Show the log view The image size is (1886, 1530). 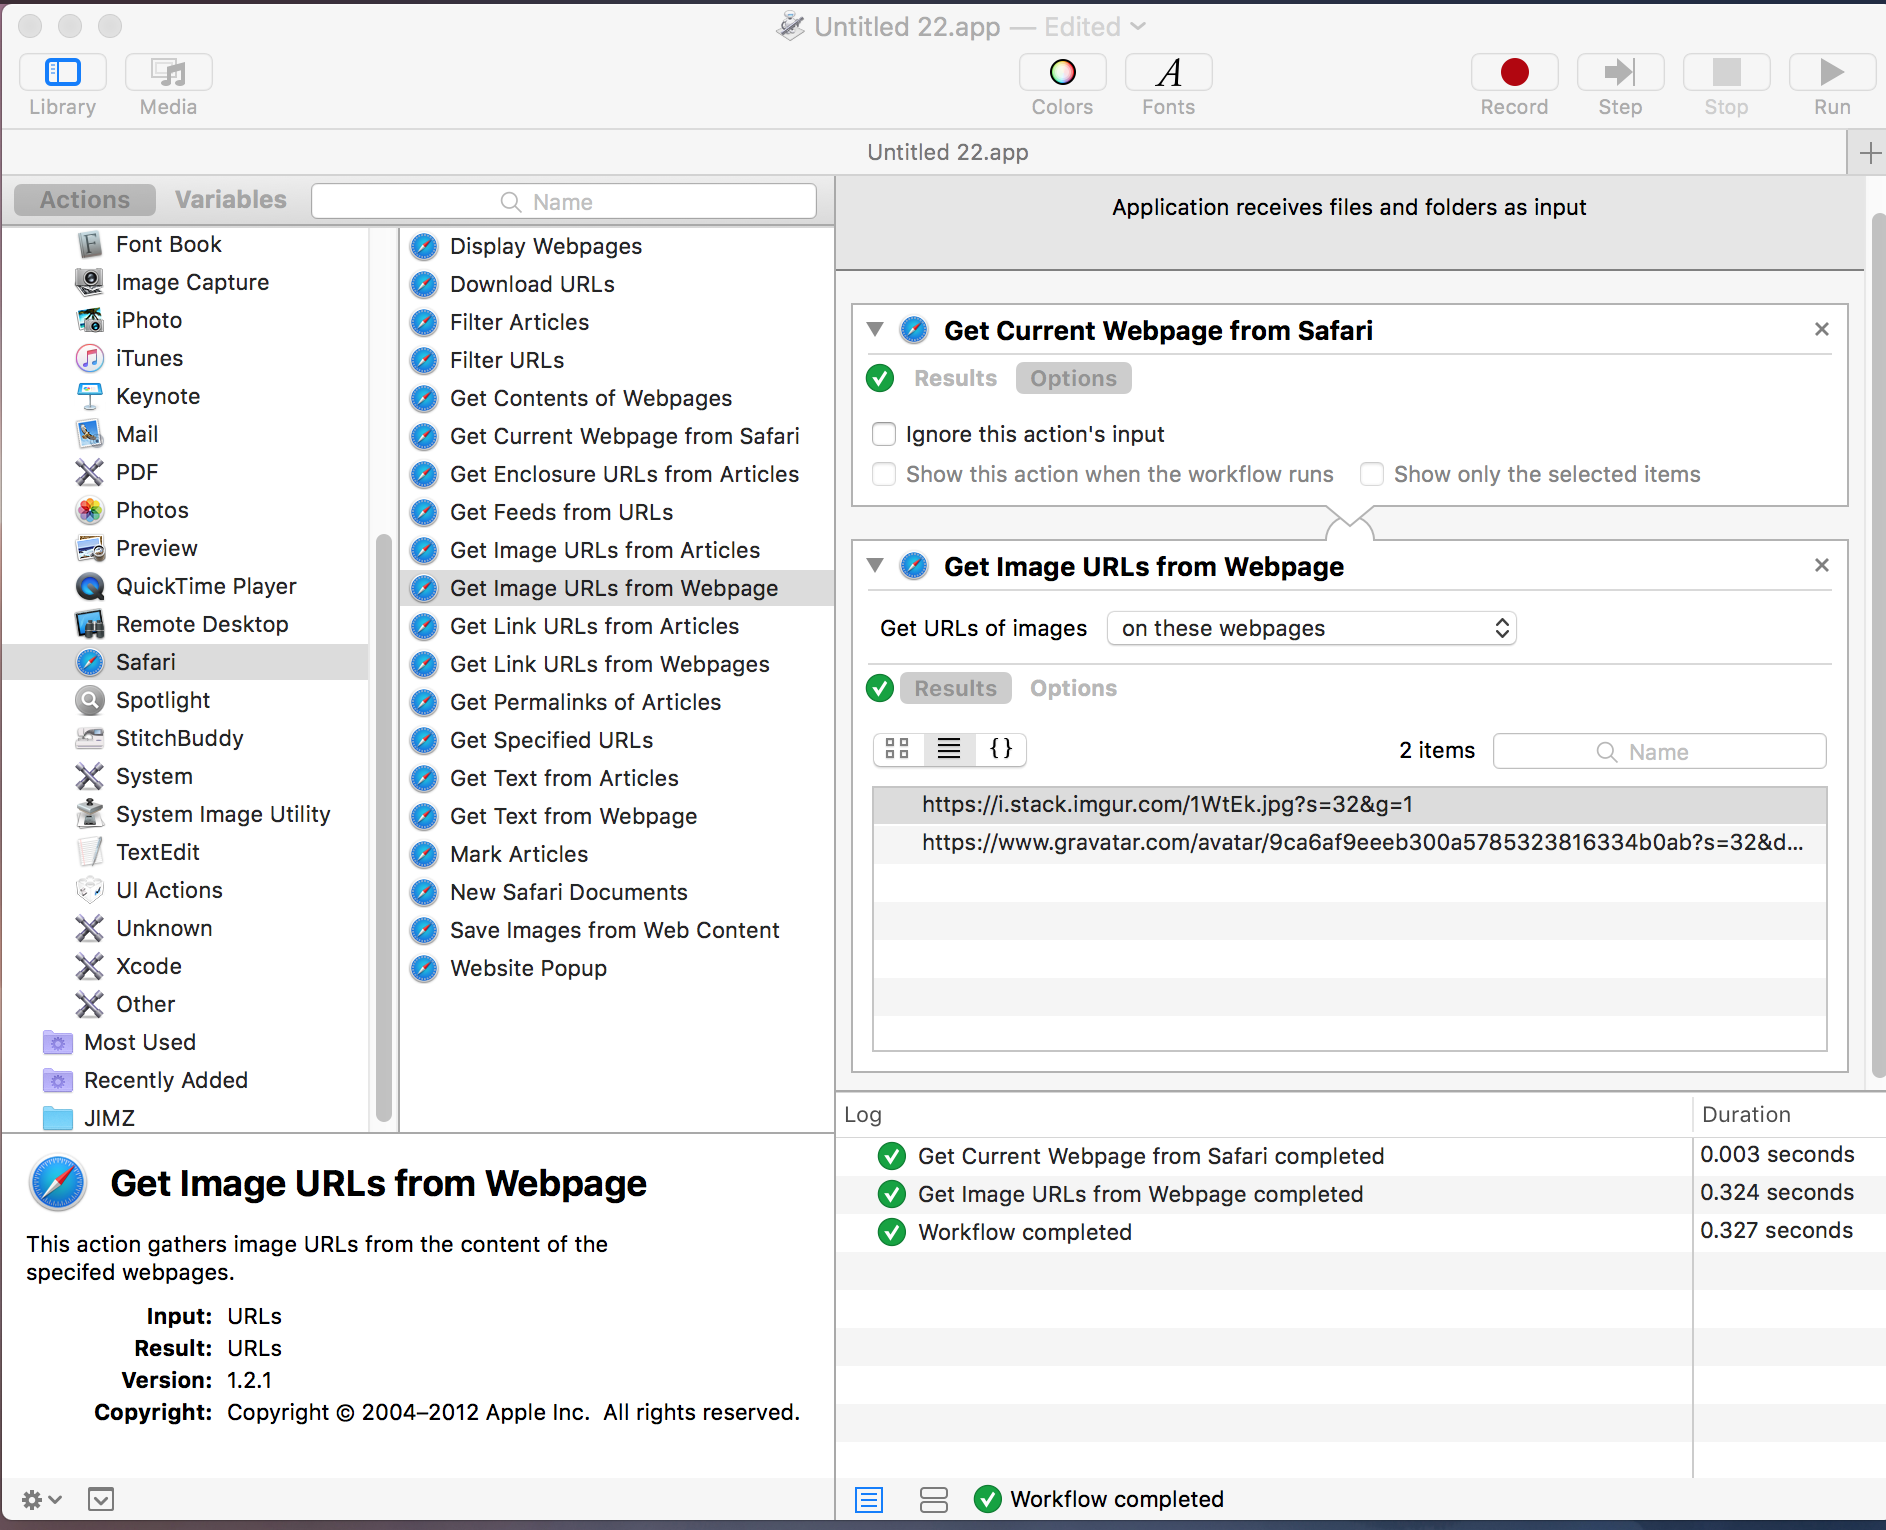pos(869,1499)
